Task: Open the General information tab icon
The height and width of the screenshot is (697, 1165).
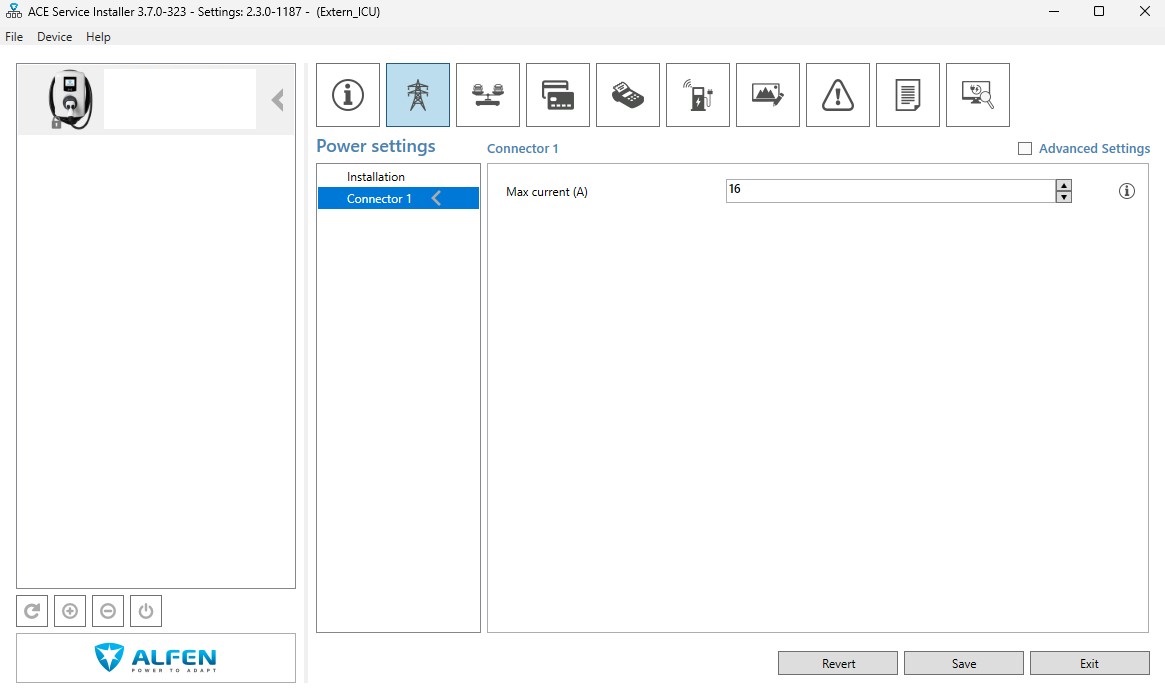Action: [x=348, y=95]
